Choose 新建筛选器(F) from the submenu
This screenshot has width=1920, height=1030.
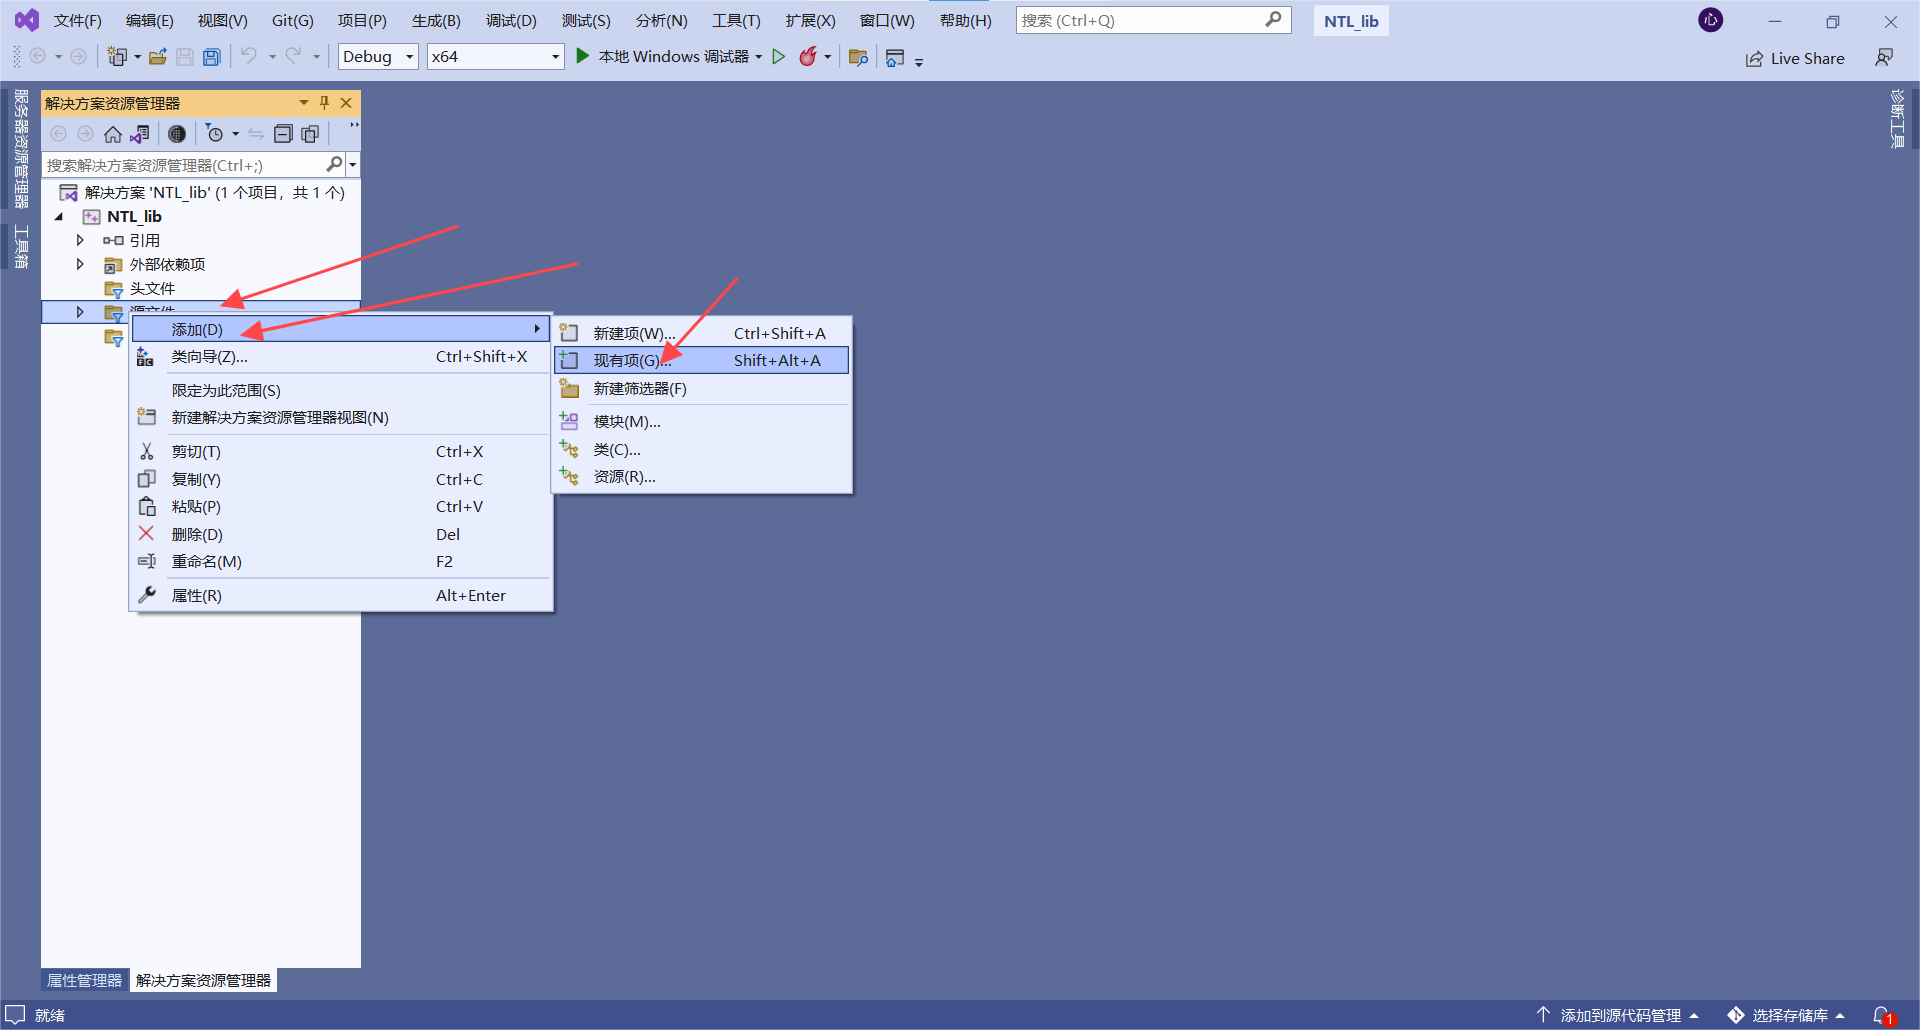(x=702, y=388)
